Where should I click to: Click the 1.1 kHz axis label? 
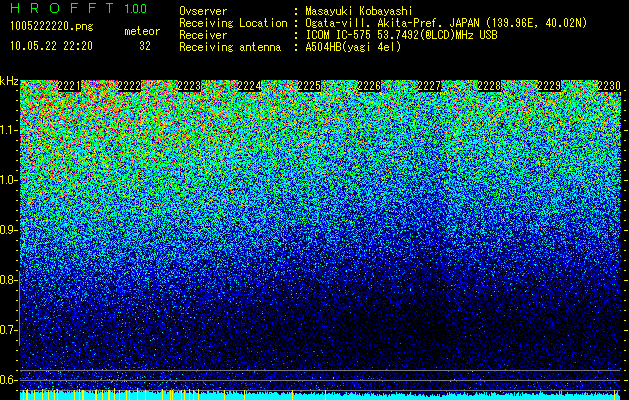(9, 131)
